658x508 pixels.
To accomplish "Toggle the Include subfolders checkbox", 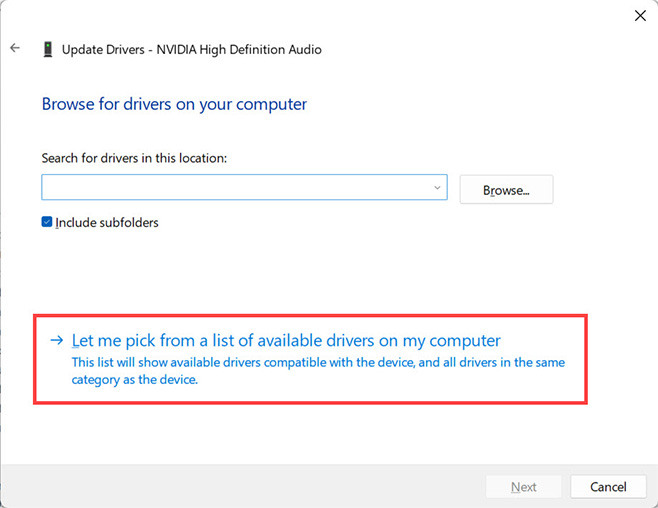I will 47,222.
